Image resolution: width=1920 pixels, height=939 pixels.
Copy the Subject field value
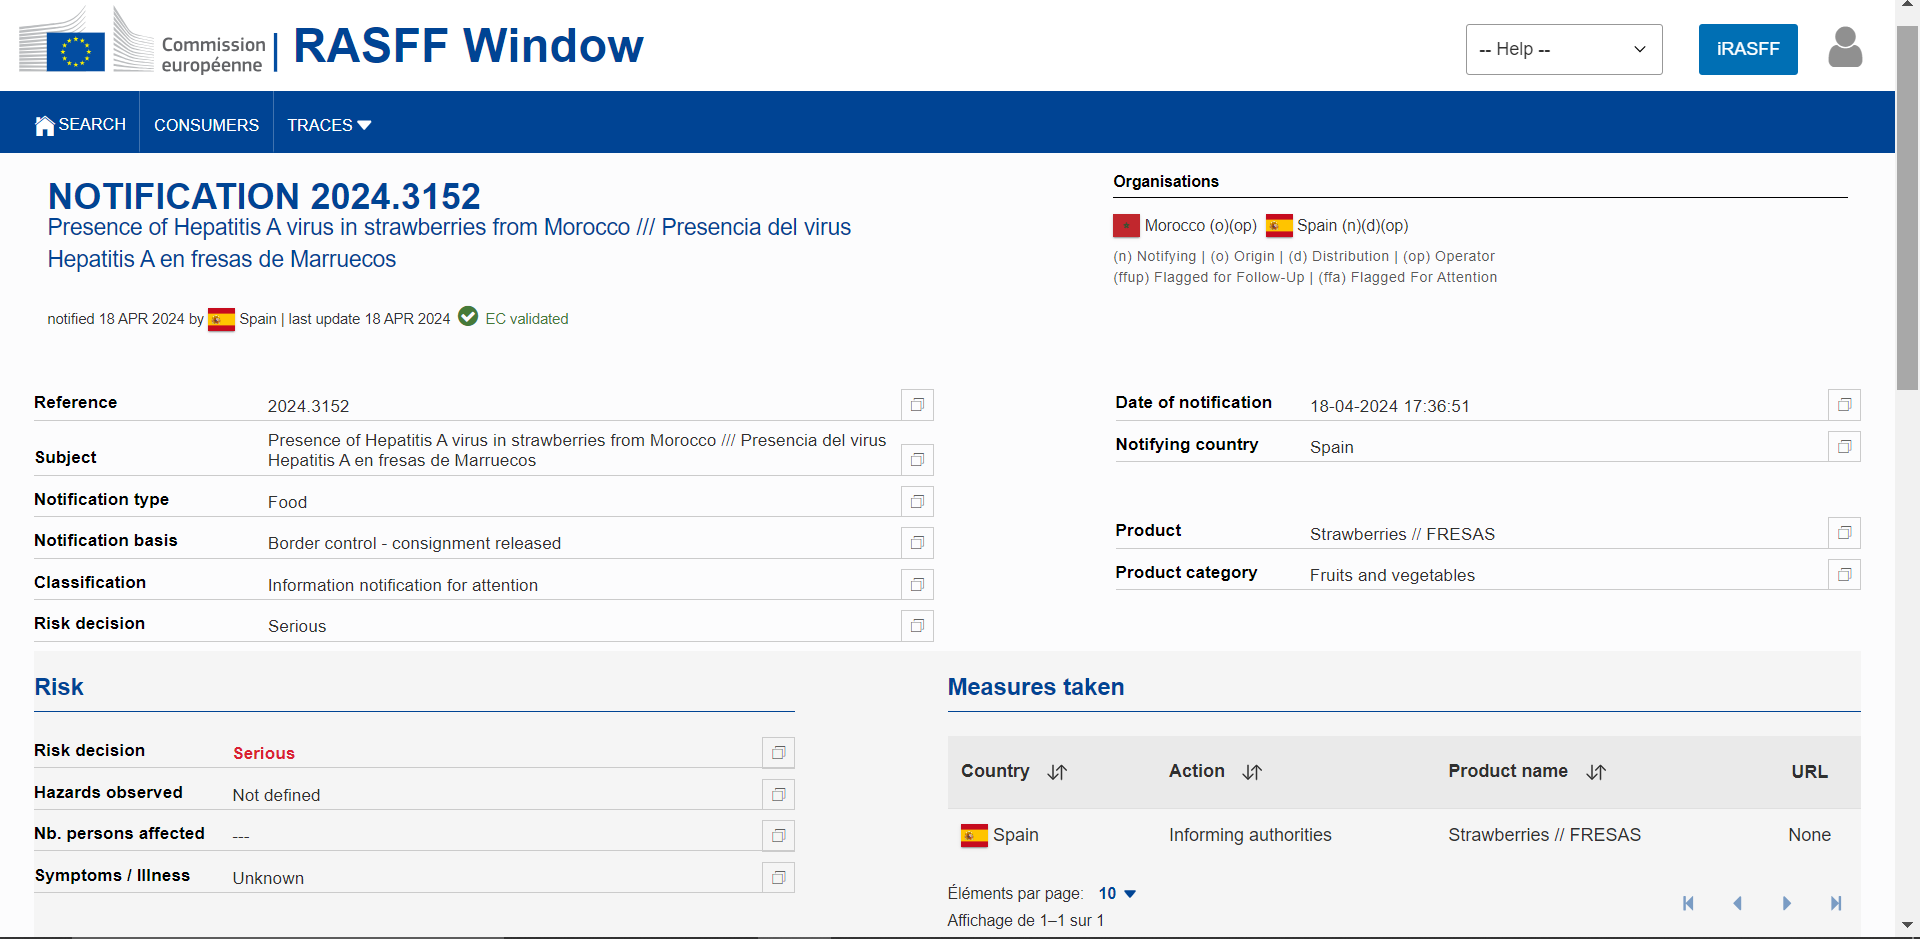[917, 460]
